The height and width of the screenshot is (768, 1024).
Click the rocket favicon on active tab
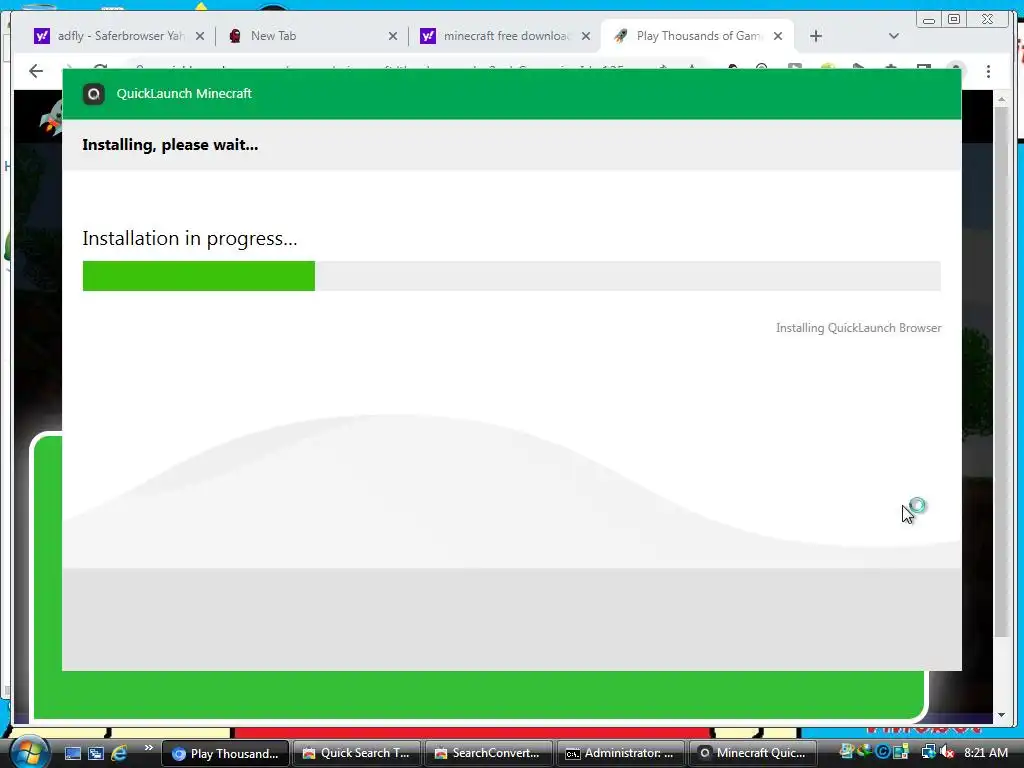point(620,36)
